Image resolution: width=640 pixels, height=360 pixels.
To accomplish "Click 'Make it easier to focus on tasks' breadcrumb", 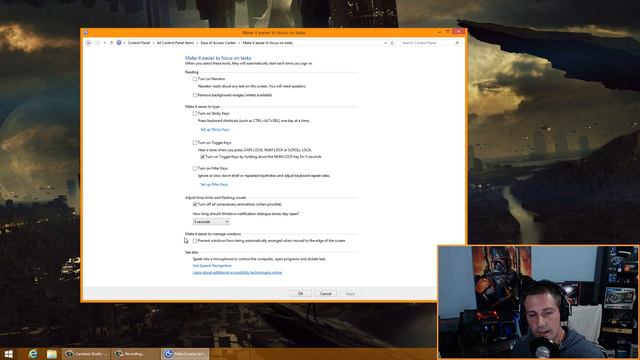I will (x=267, y=43).
